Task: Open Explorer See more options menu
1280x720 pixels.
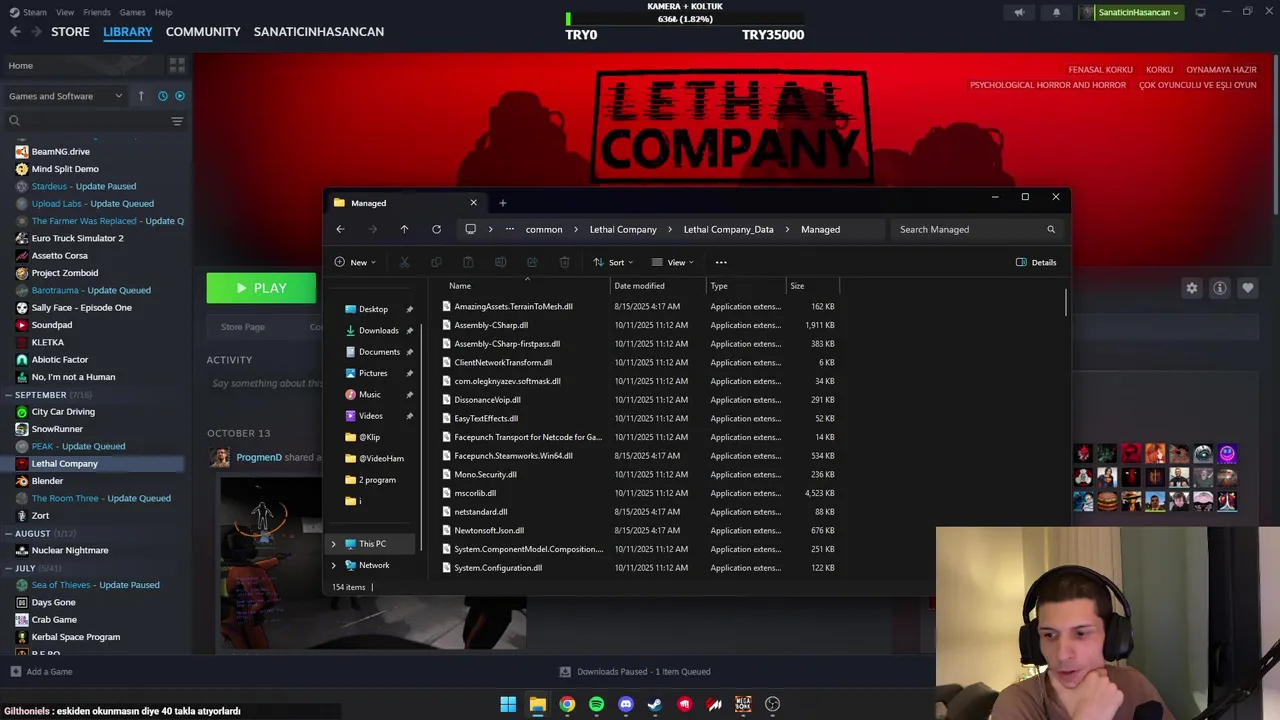Action: pyautogui.click(x=721, y=262)
